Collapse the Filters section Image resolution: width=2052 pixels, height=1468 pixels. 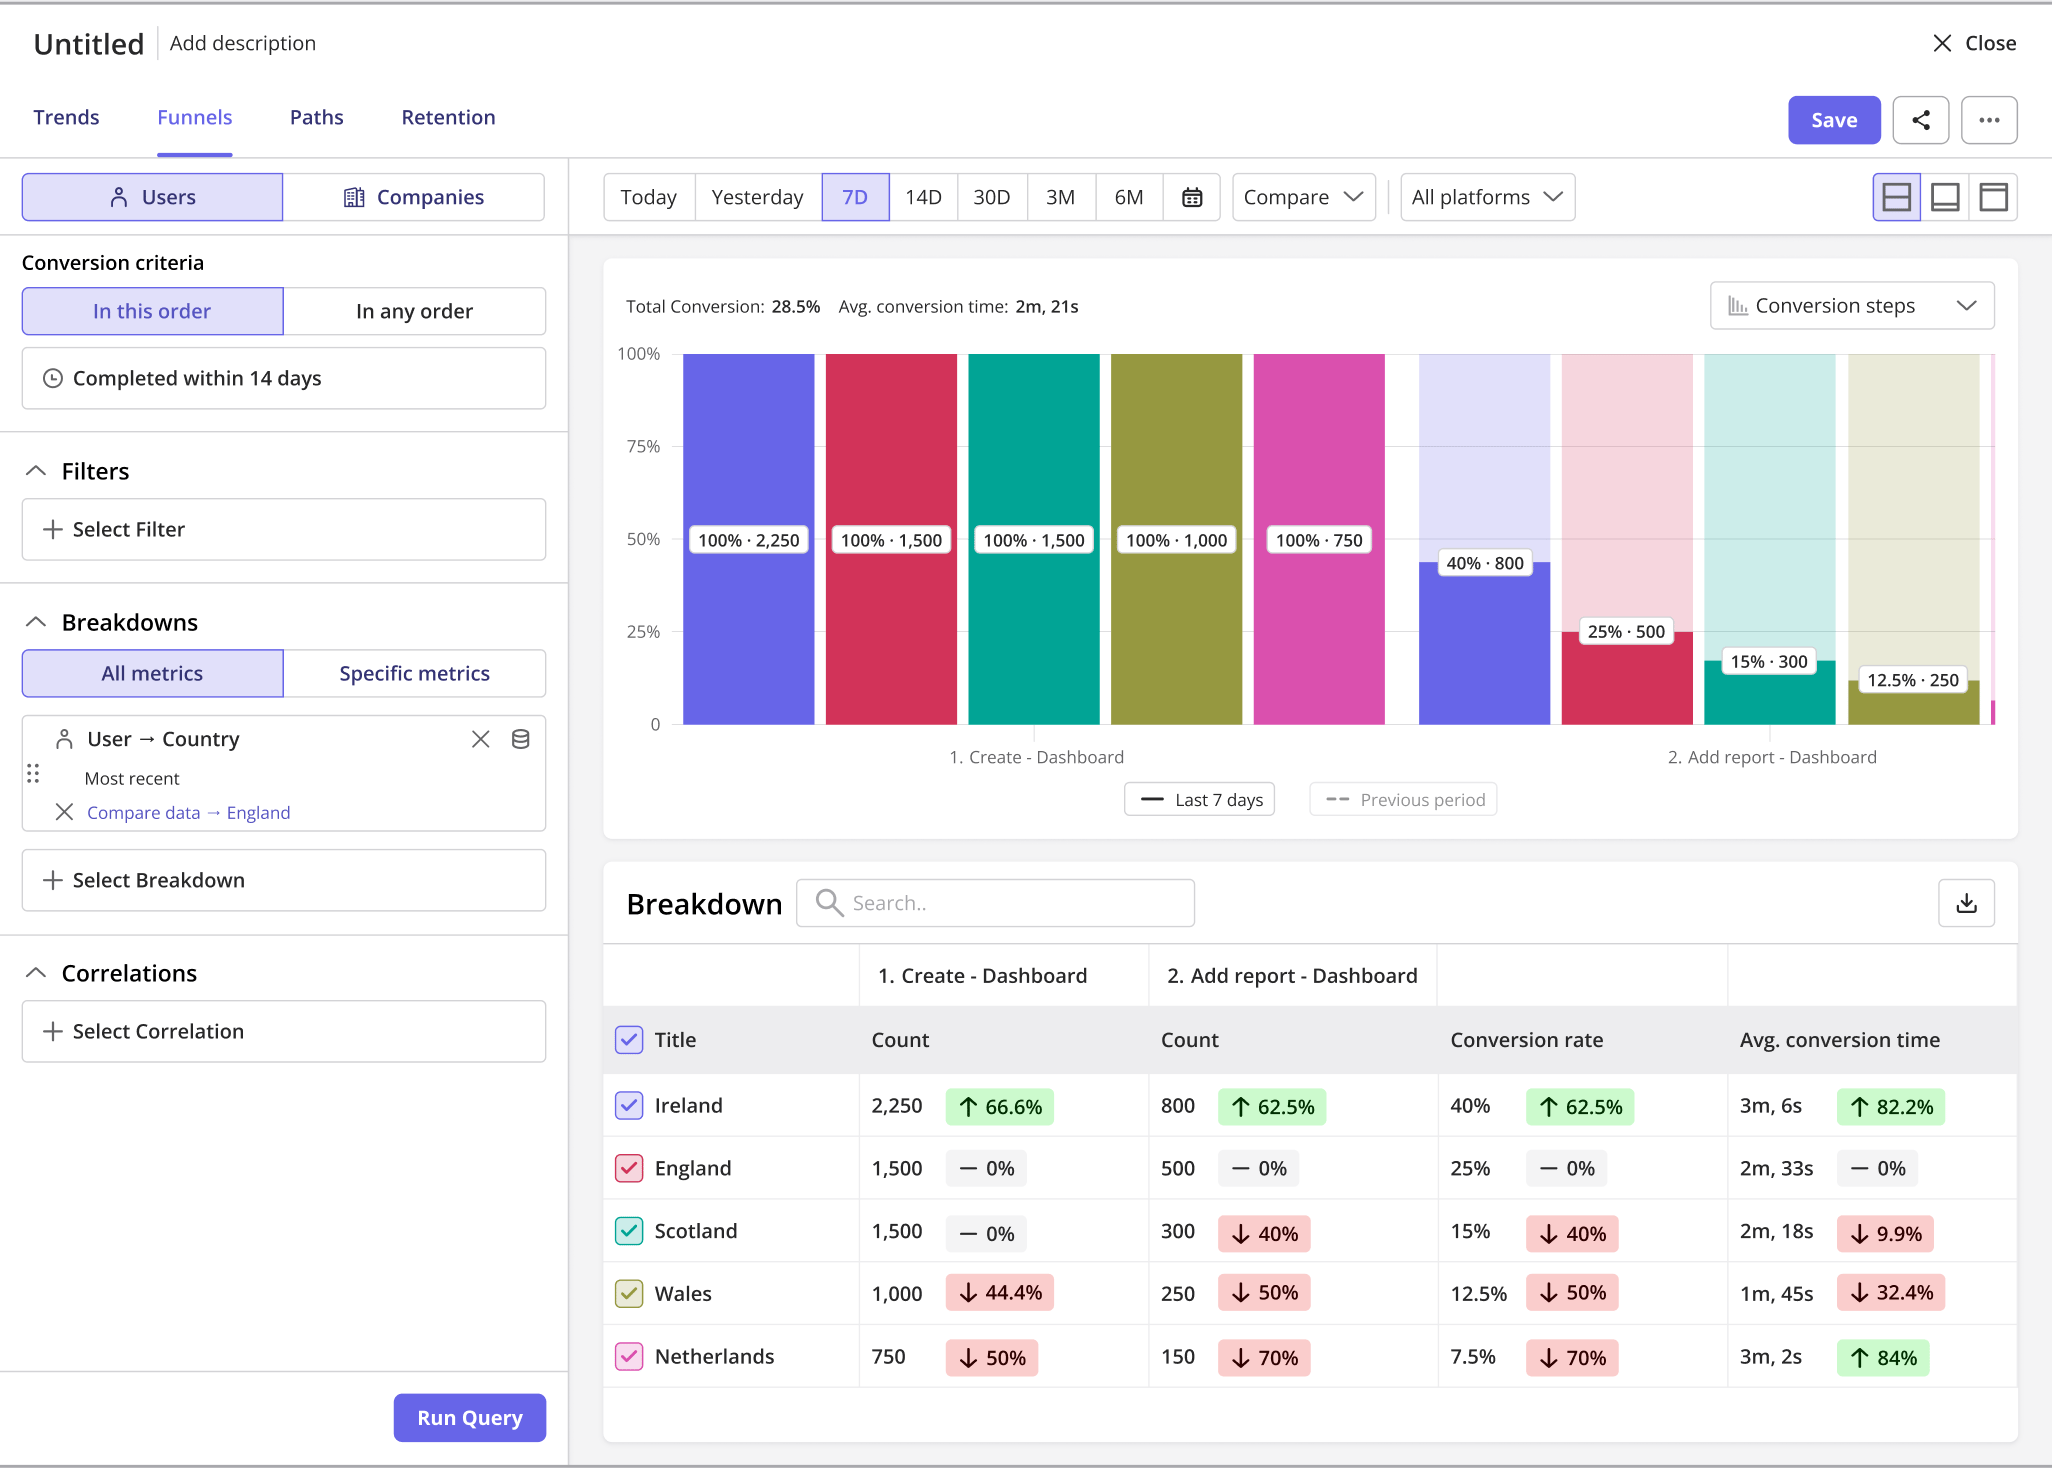tap(36, 471)
